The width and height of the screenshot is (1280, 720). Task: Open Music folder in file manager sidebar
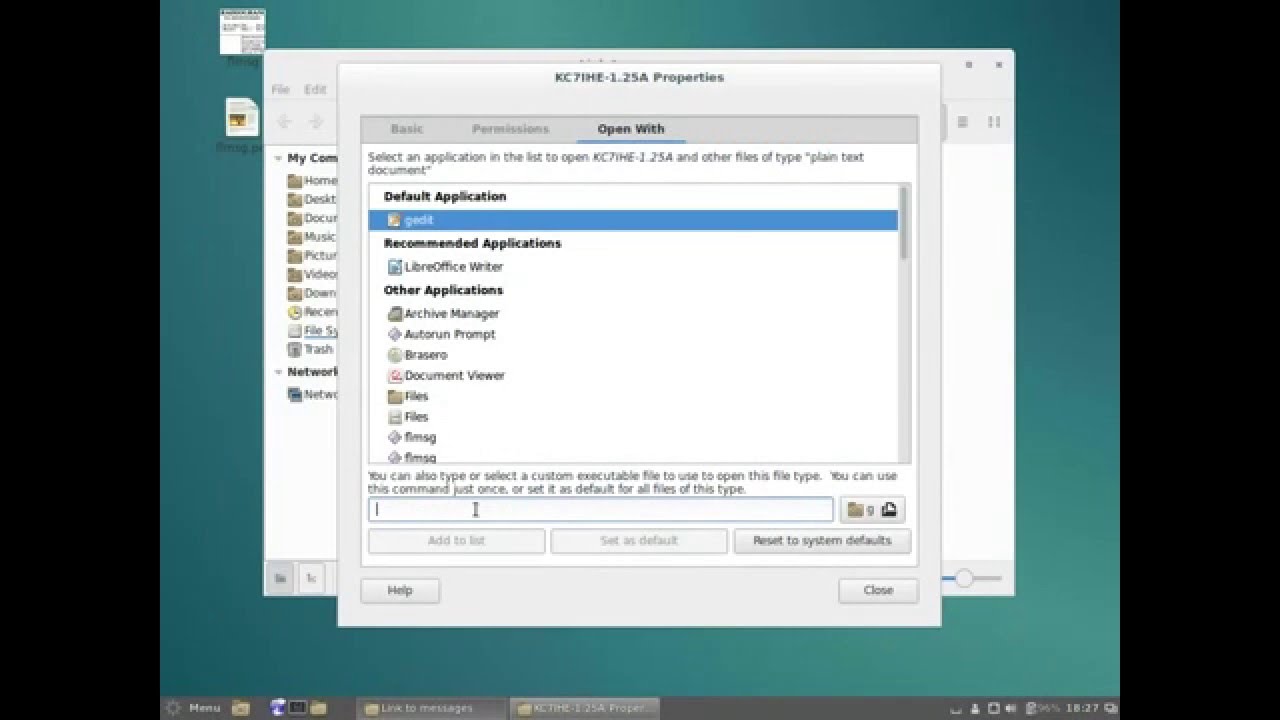(x=312, y=237)
